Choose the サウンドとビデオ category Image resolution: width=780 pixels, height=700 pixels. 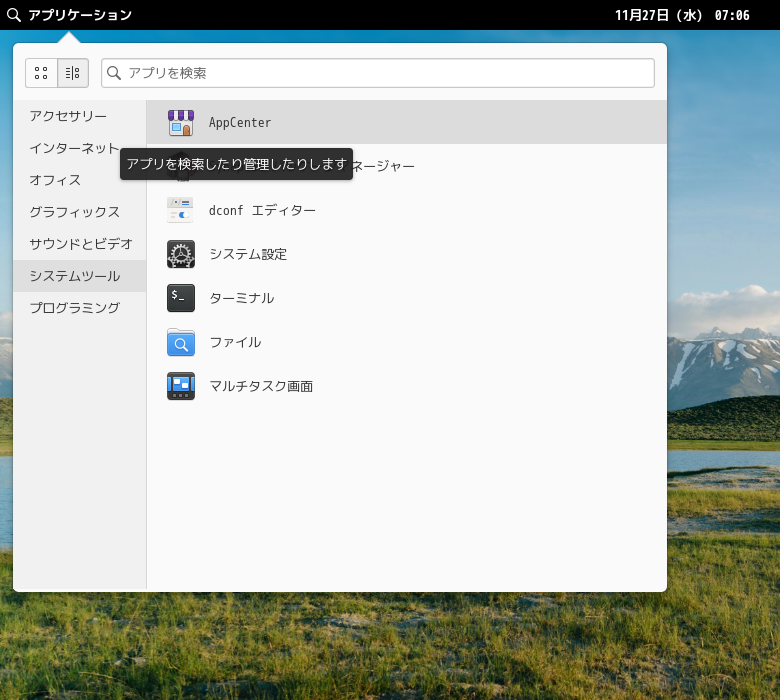pyautogui.click(x=80, y=244)
